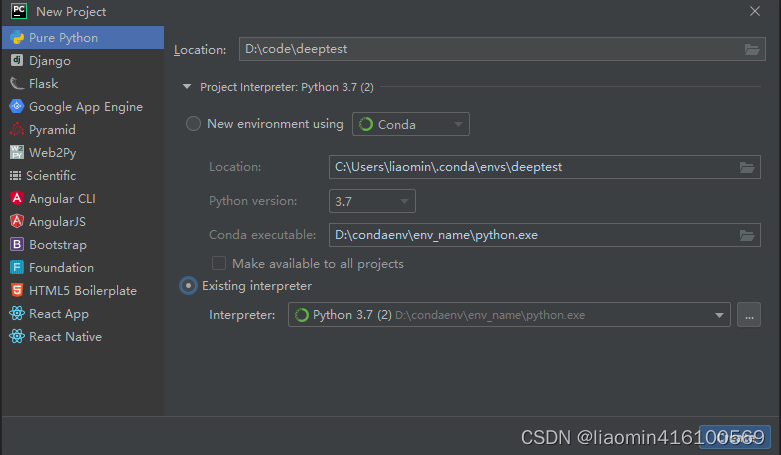Screen dimensions: 781x455
Task: Select HTML5 Boilerplate in the project list
Action: 83,290
